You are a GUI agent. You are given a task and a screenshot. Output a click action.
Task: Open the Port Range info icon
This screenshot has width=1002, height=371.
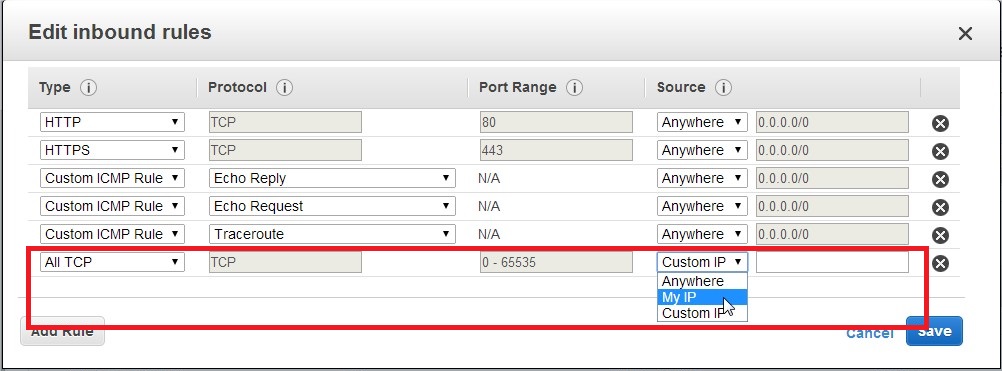point(574,87)
